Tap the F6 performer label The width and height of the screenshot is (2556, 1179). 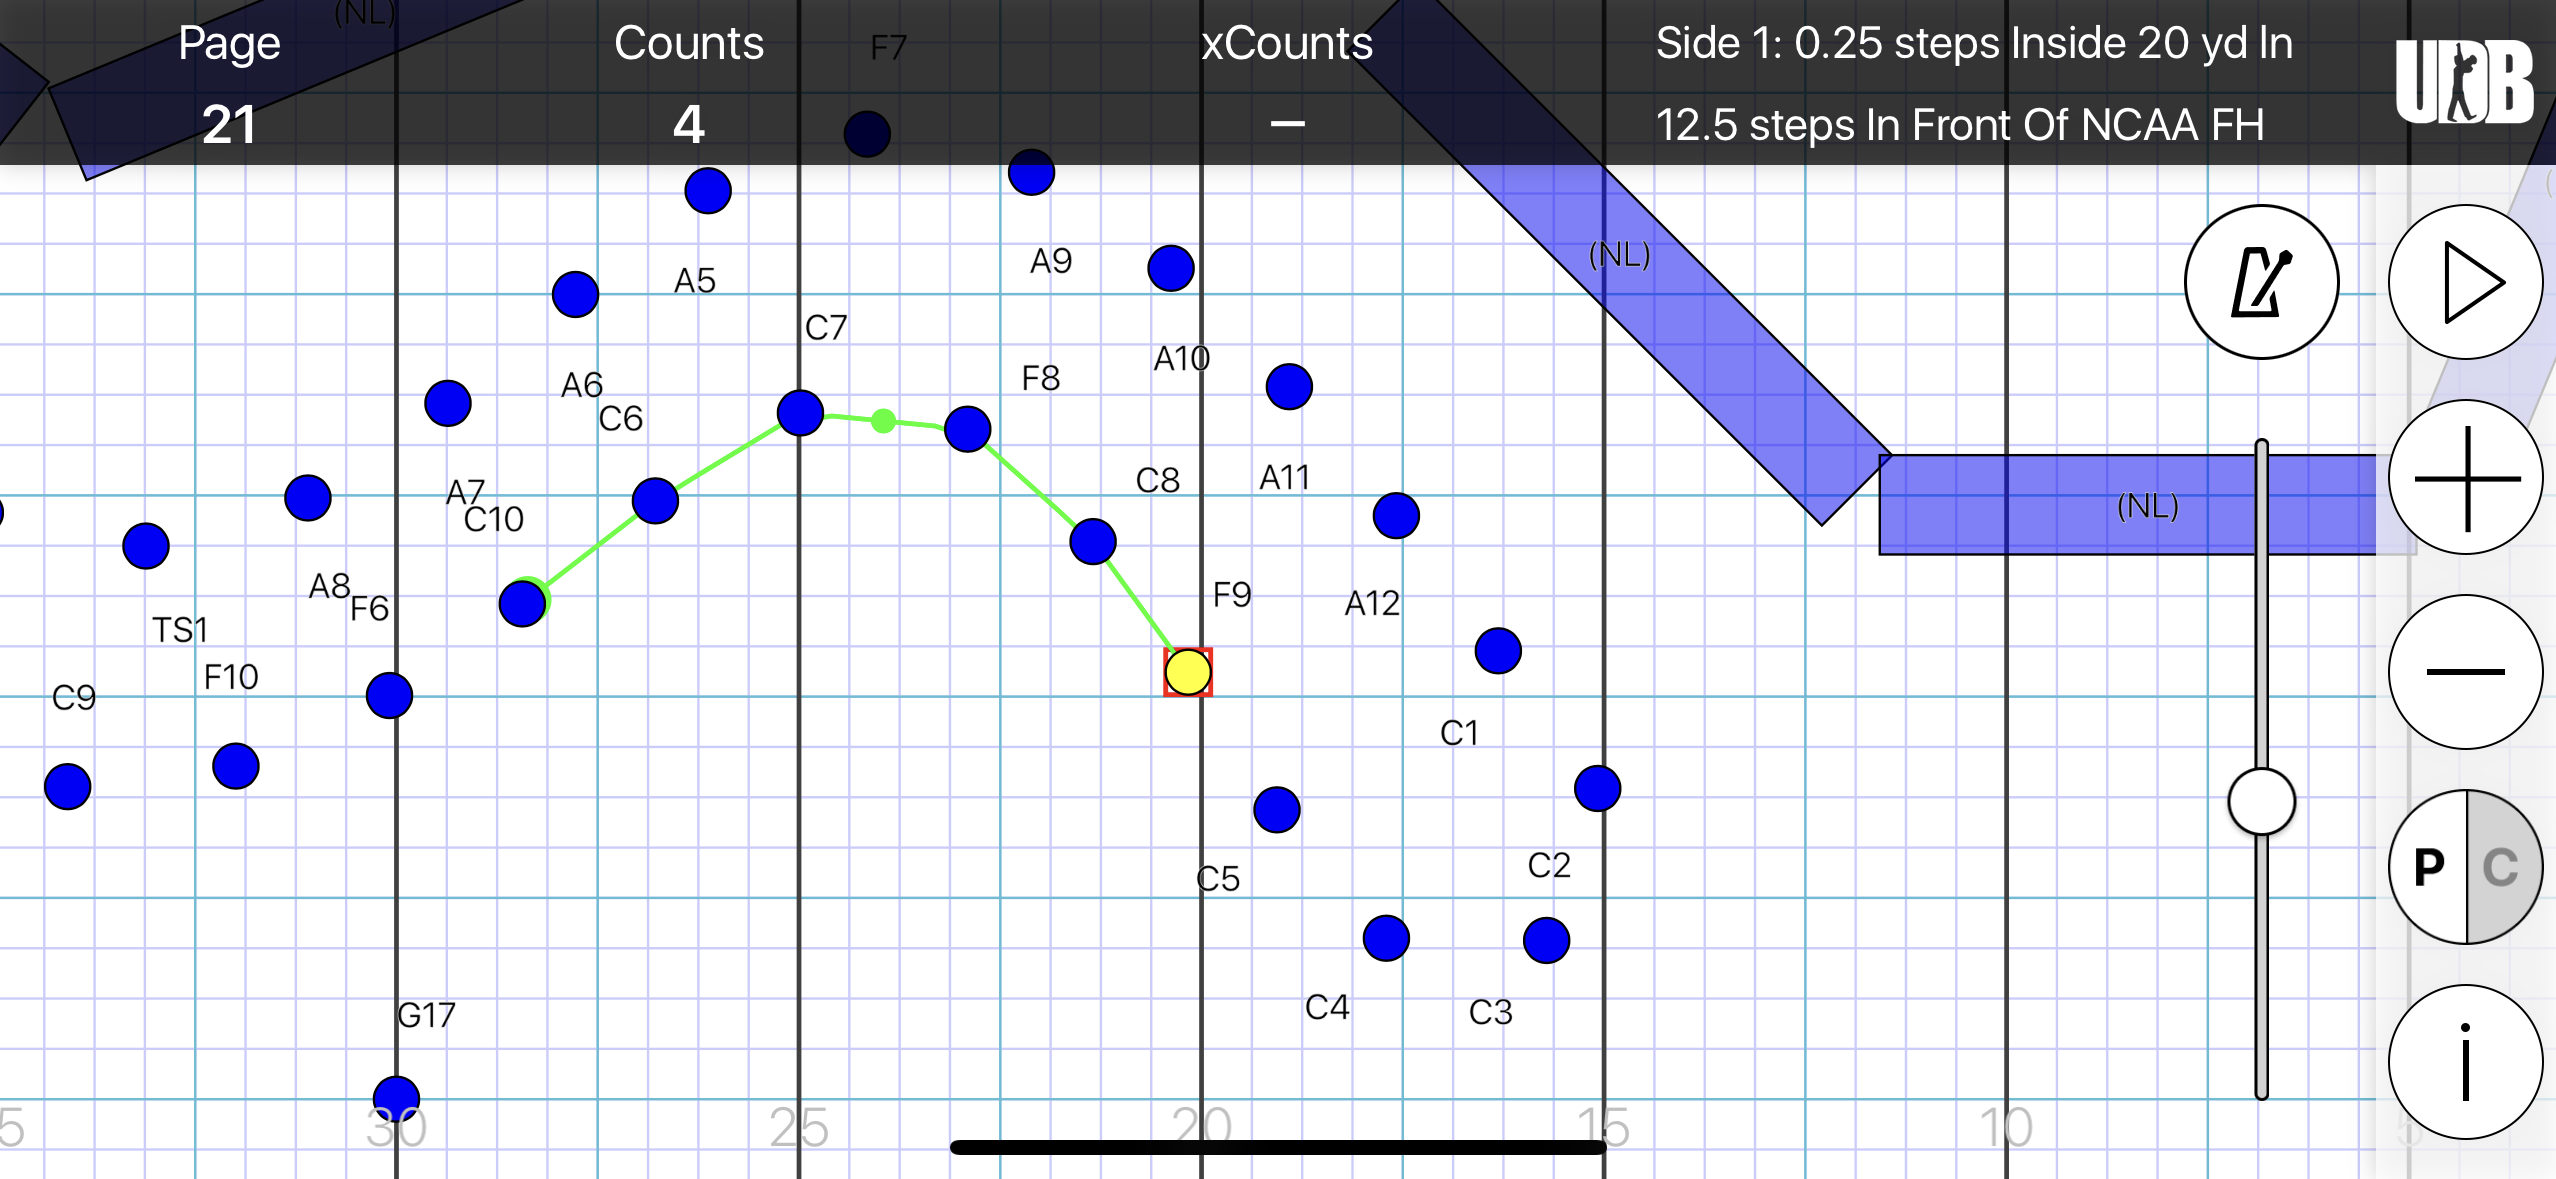click(369, 609)
